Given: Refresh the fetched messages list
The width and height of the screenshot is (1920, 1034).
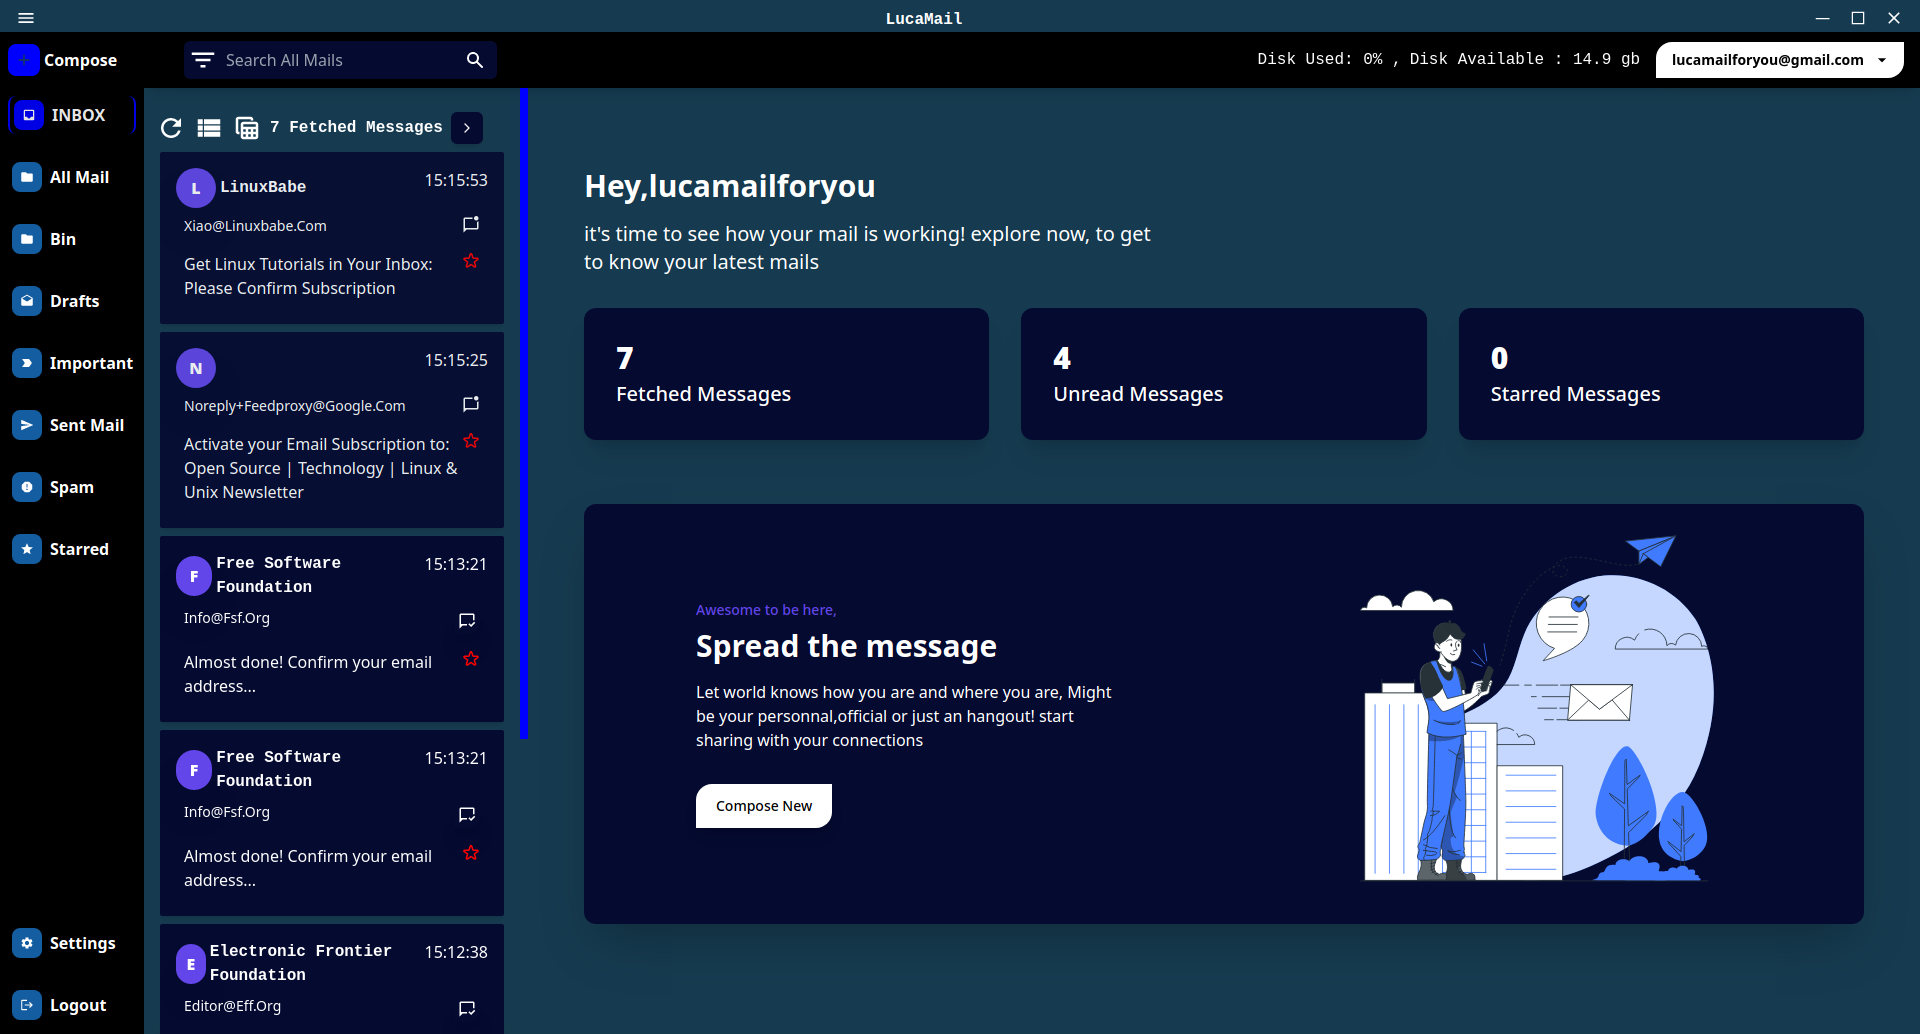Looking at the screenshot, I should (x=170, y=128).
